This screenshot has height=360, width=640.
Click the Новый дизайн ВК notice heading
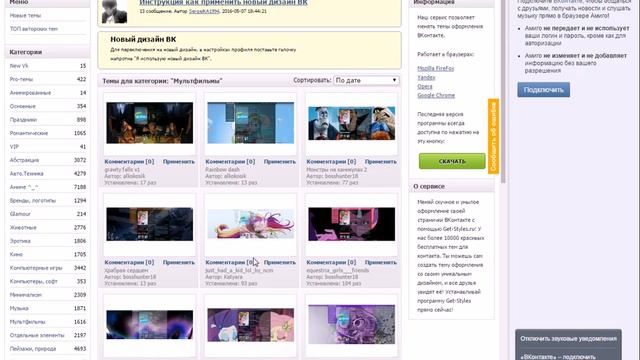click(x=143, y=40)
